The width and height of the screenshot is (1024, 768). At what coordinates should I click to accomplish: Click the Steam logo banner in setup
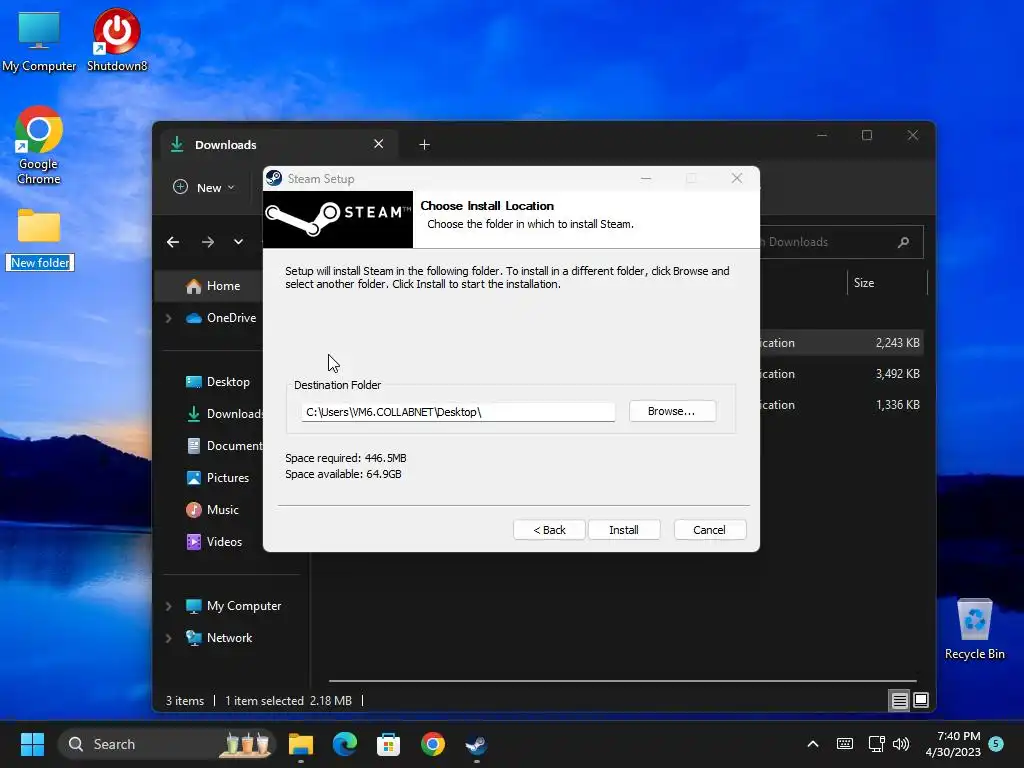[338, 219]
